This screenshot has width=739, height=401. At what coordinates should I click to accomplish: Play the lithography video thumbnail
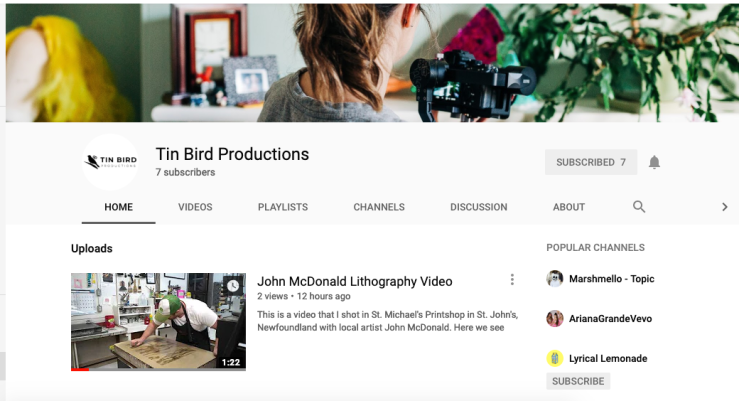click(158, 321)
